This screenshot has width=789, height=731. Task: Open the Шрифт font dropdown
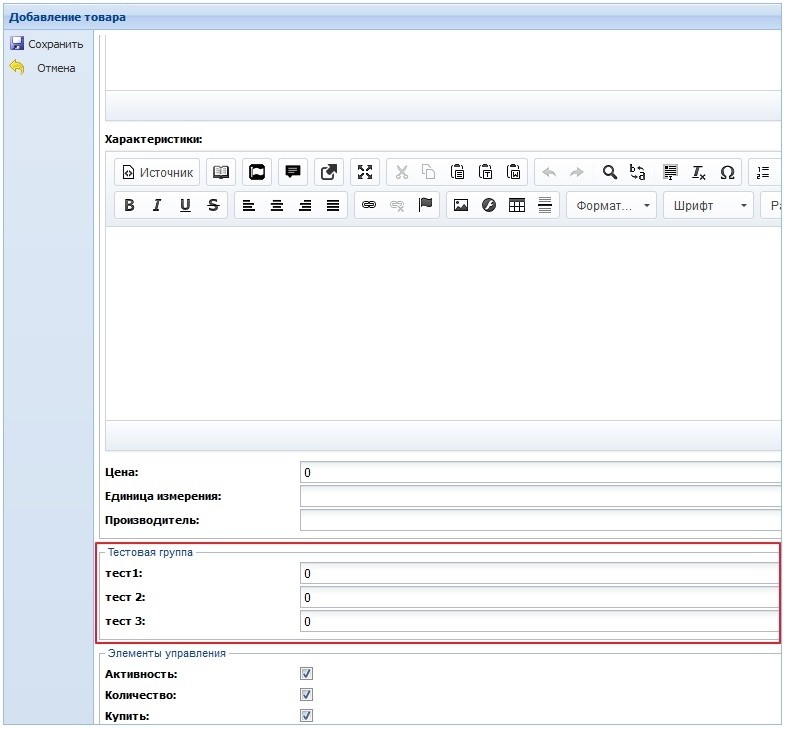708,205
